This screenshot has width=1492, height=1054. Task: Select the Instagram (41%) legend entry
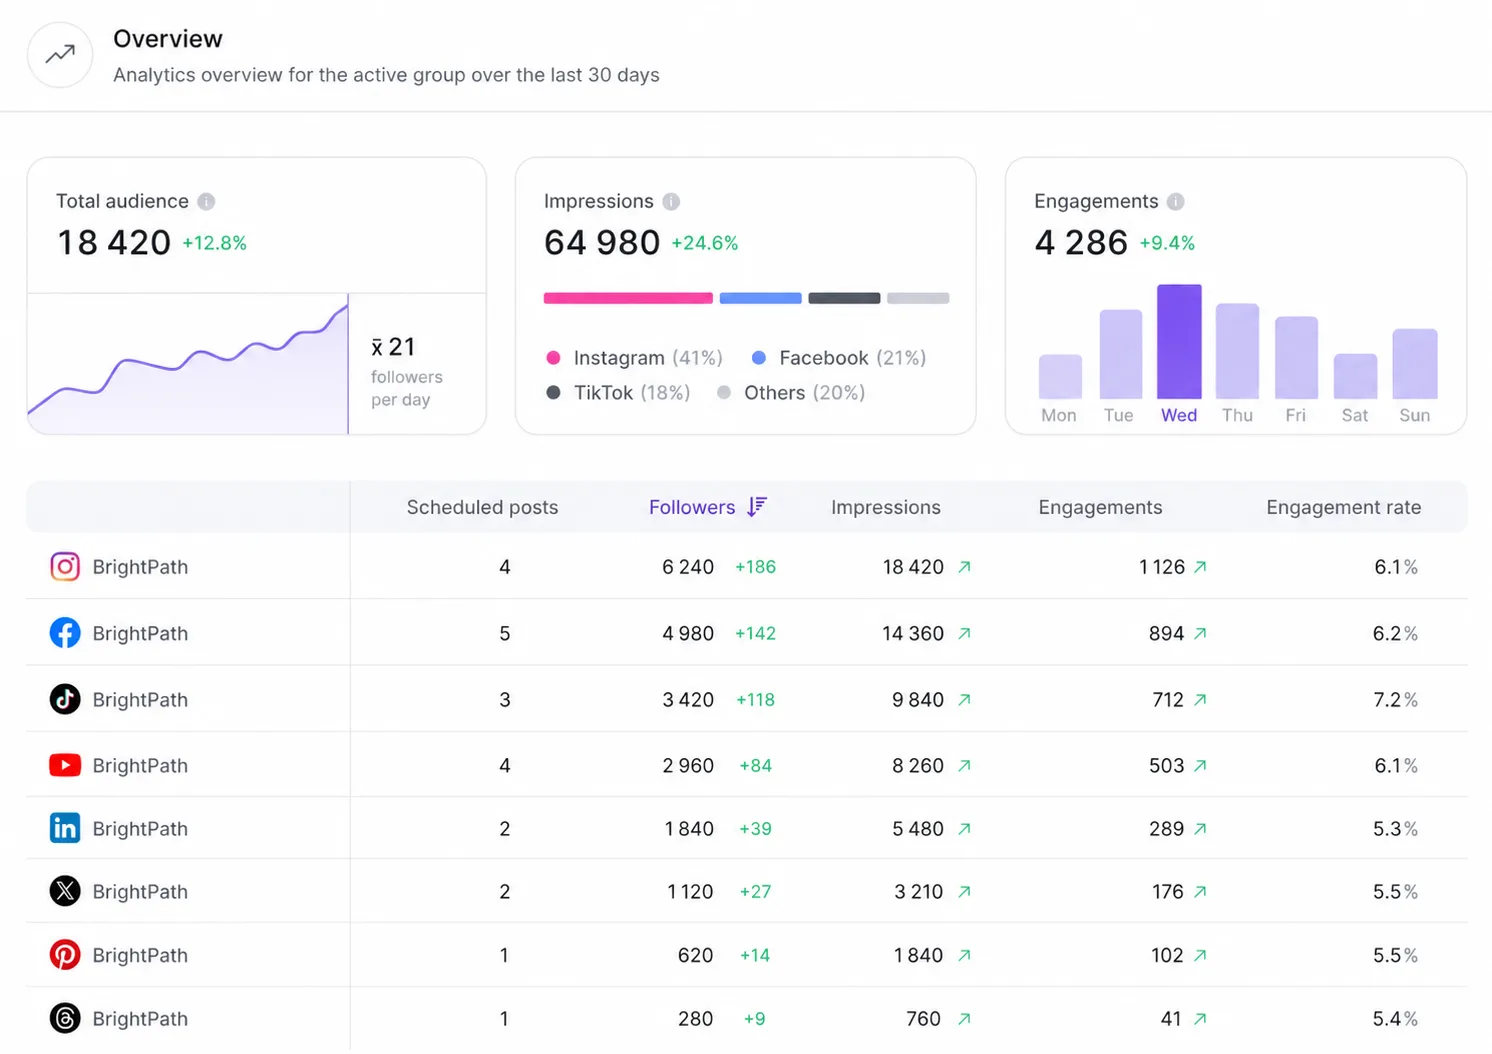coord(634,358)
